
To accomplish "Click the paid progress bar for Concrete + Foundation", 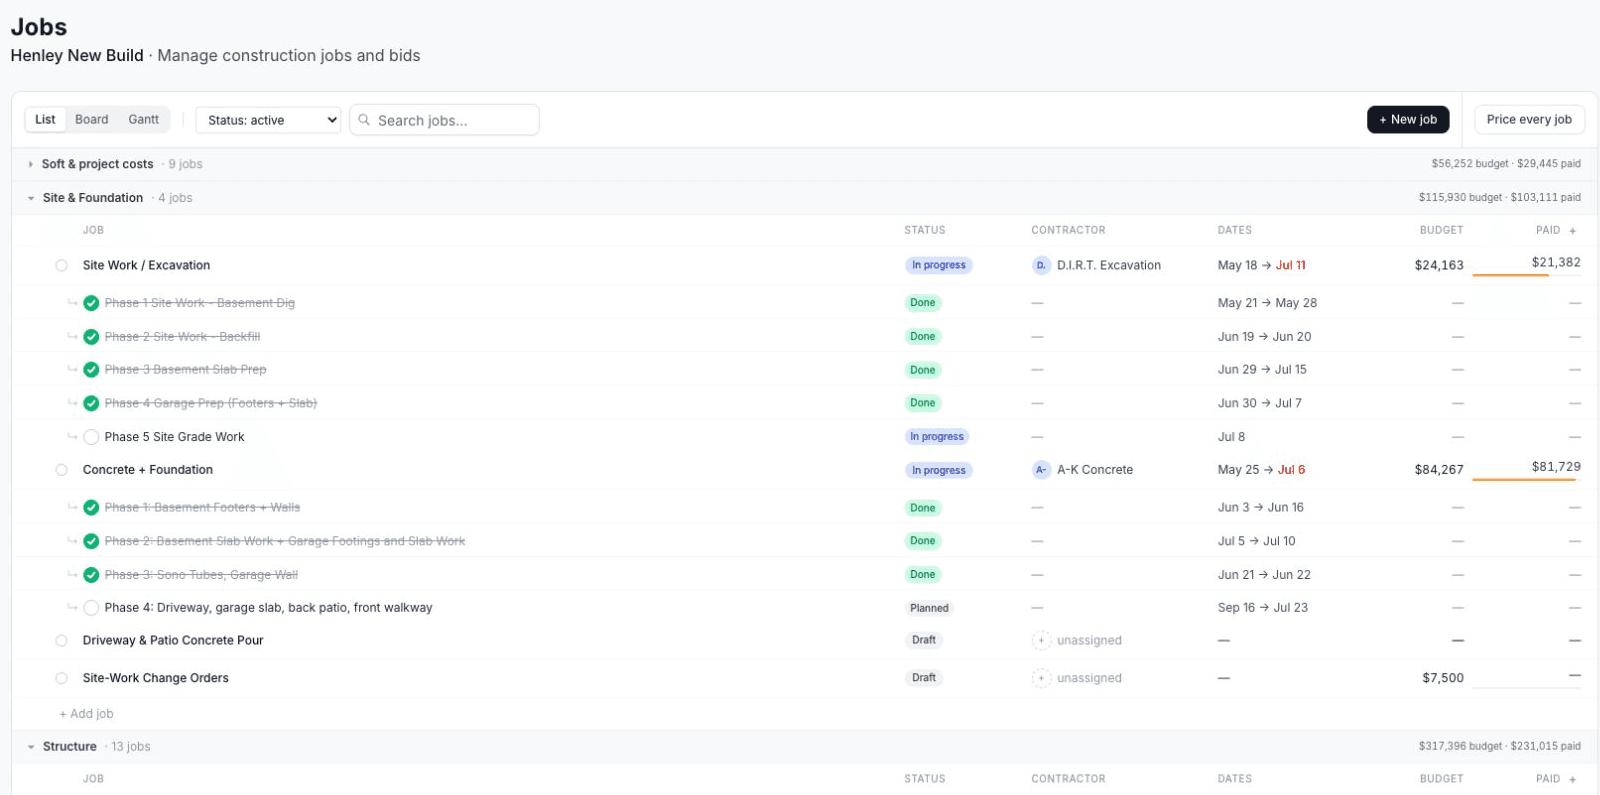I will 1526,480.
